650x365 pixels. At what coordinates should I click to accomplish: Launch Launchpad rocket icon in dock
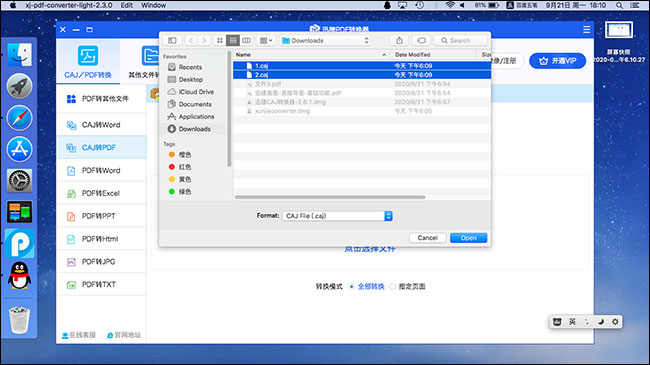tap(19, 86)
